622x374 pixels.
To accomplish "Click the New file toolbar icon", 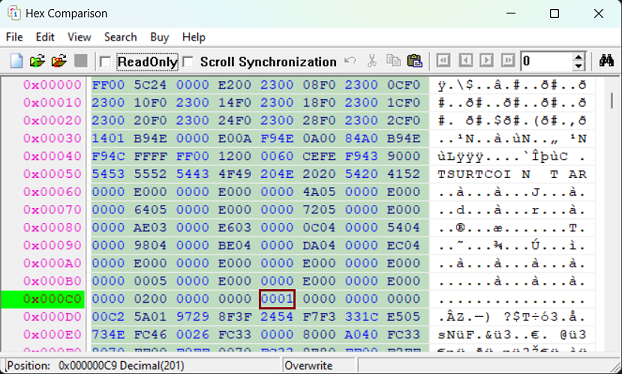I will coord(17,61).
